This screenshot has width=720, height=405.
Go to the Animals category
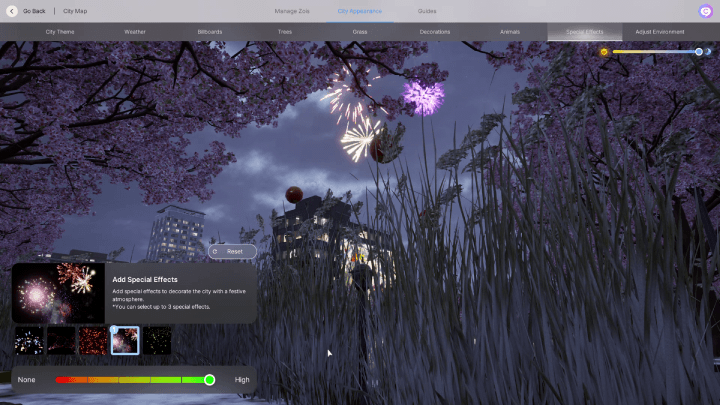click(510, 32)
